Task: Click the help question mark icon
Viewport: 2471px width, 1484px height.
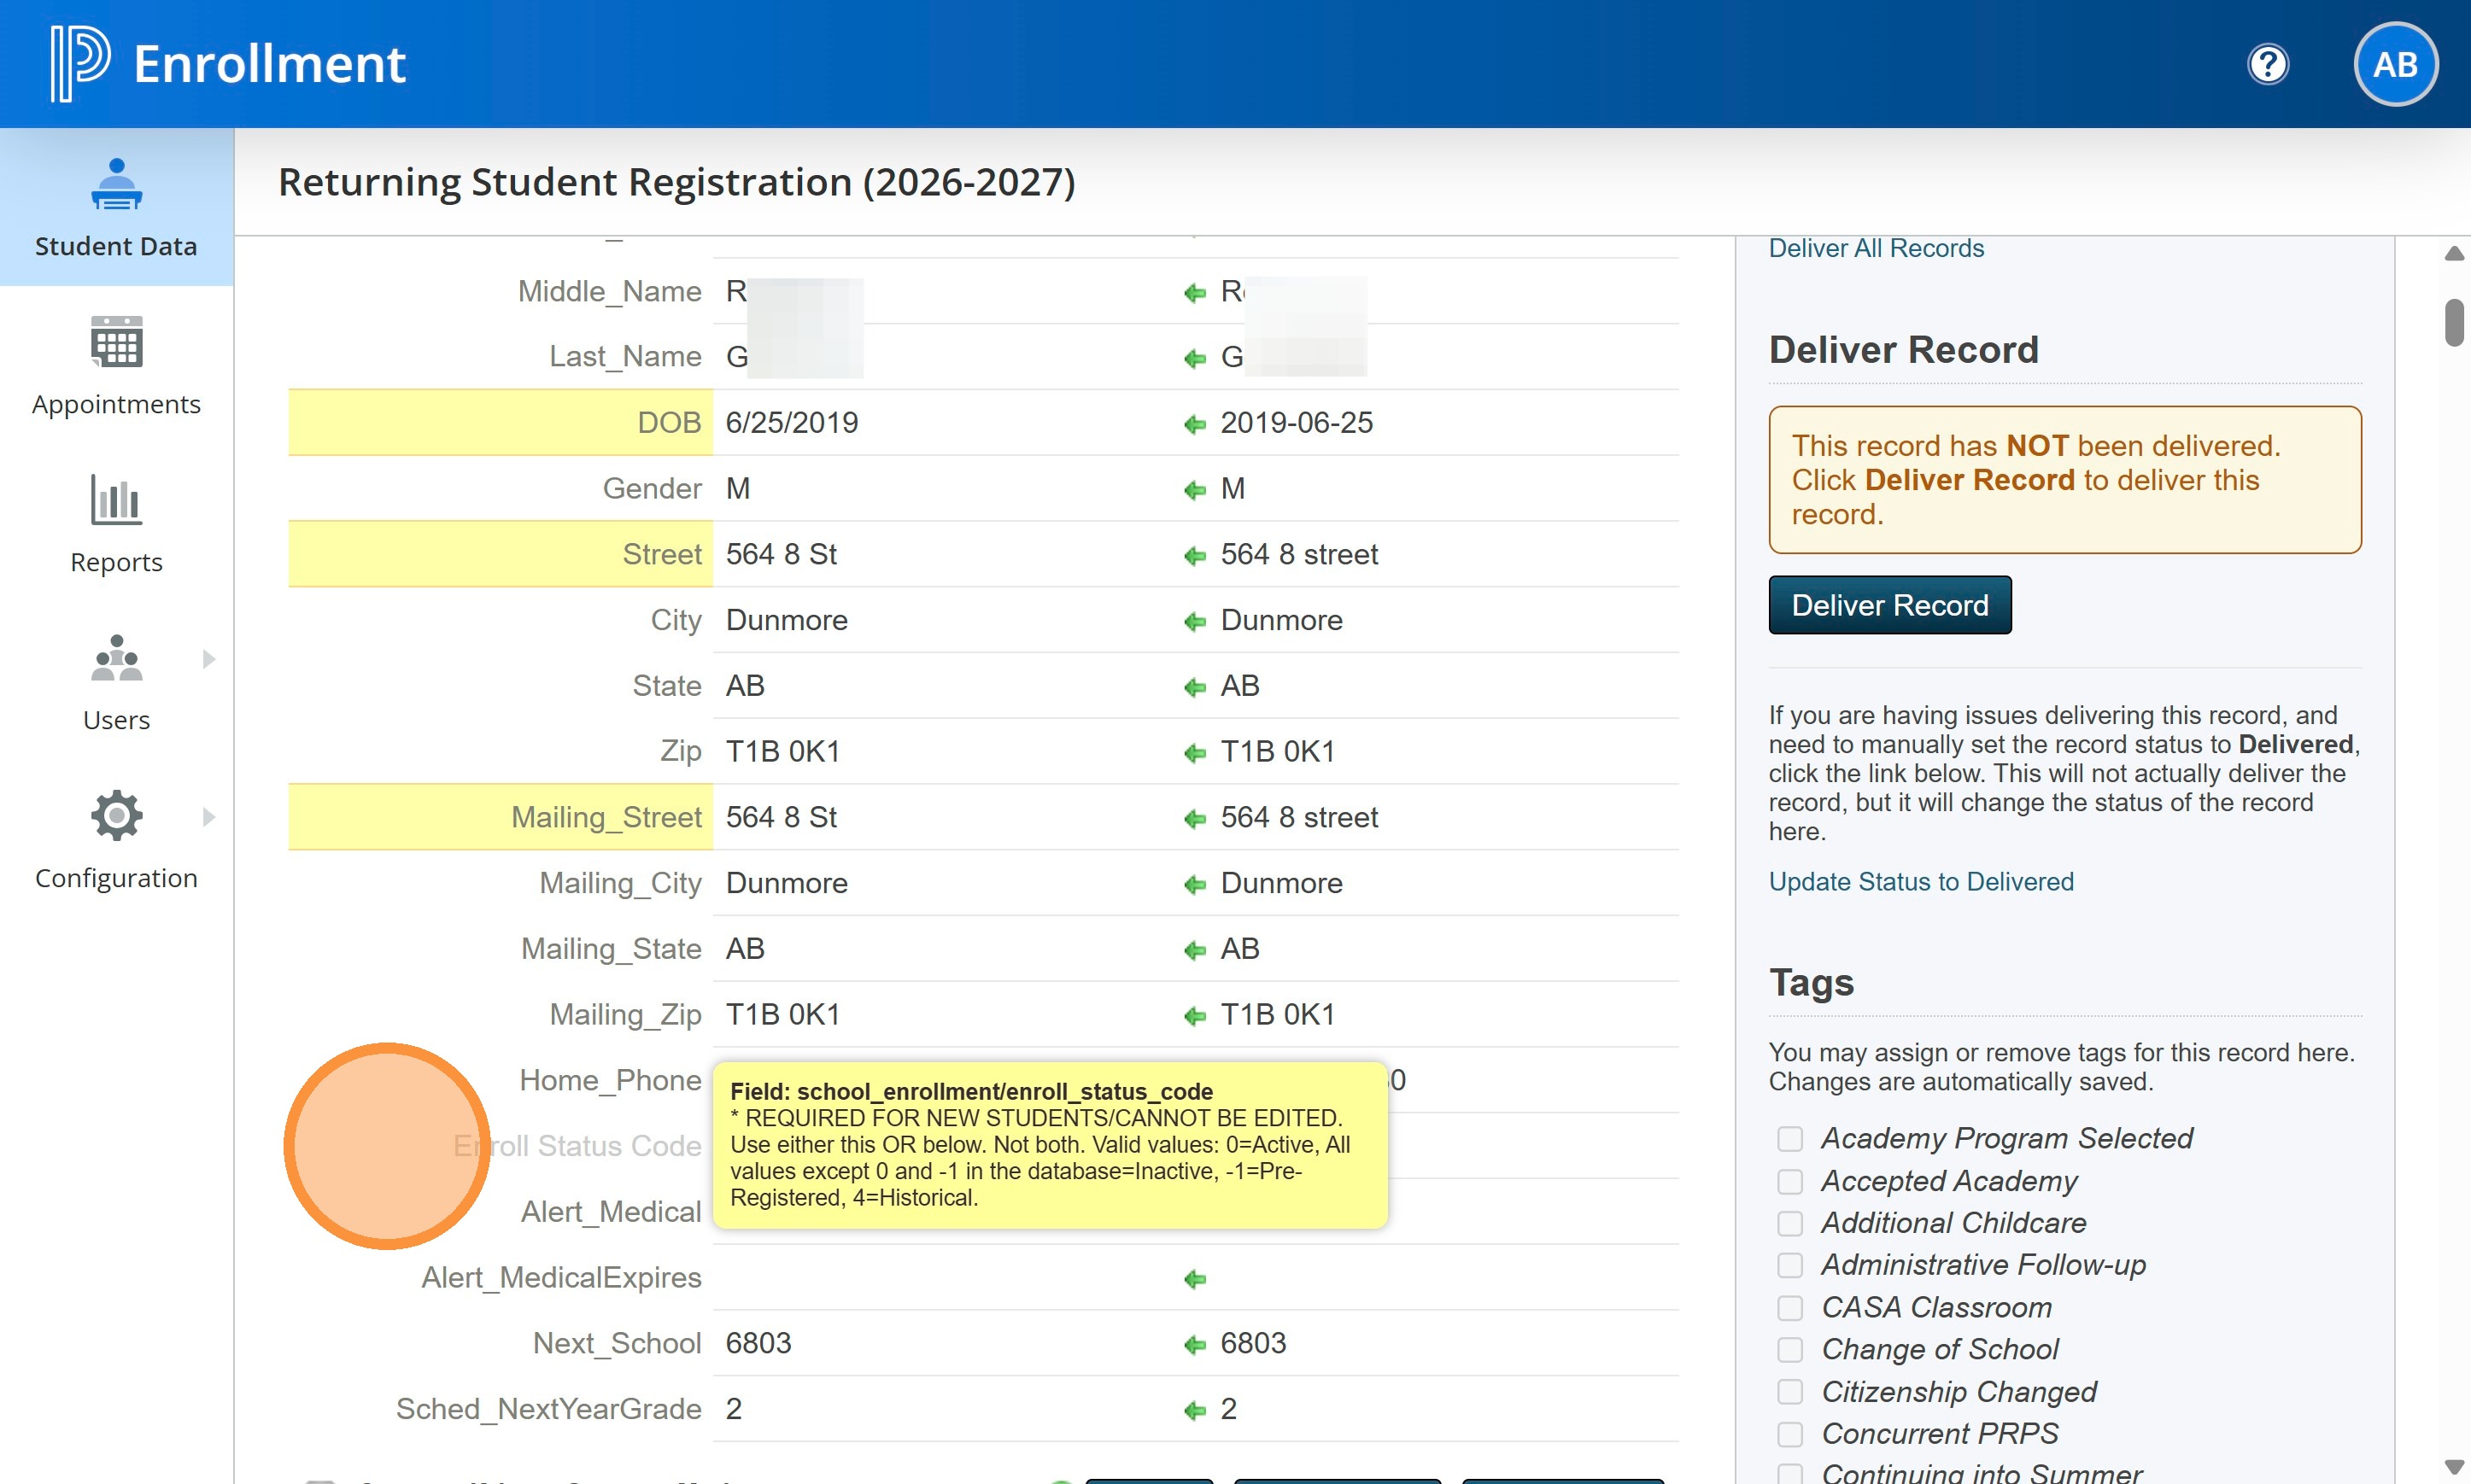Action: pyautogui.click(x=2267, y=64)
